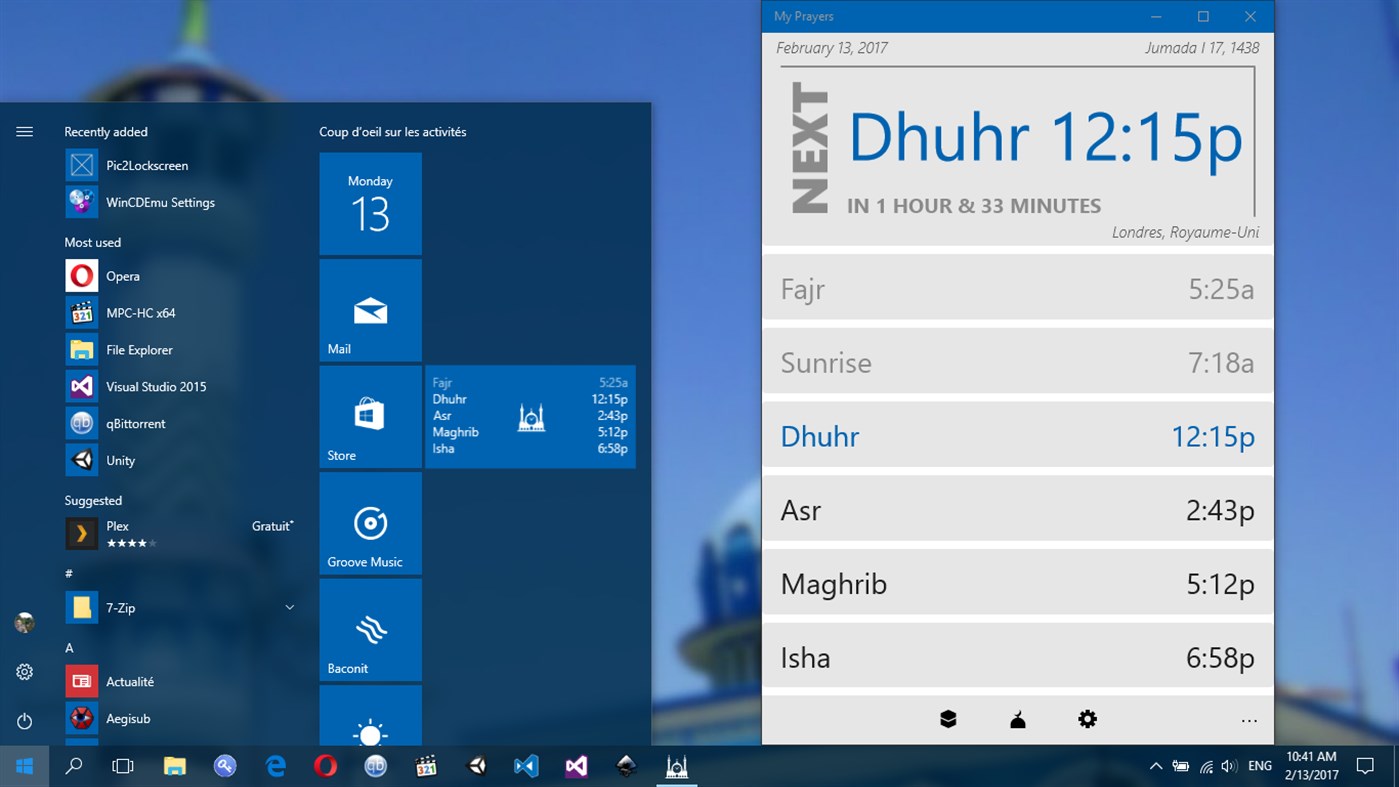Launch Groove Music from its tile
The width and height of the screenshot is (1399, 787).
pos(370,523)
